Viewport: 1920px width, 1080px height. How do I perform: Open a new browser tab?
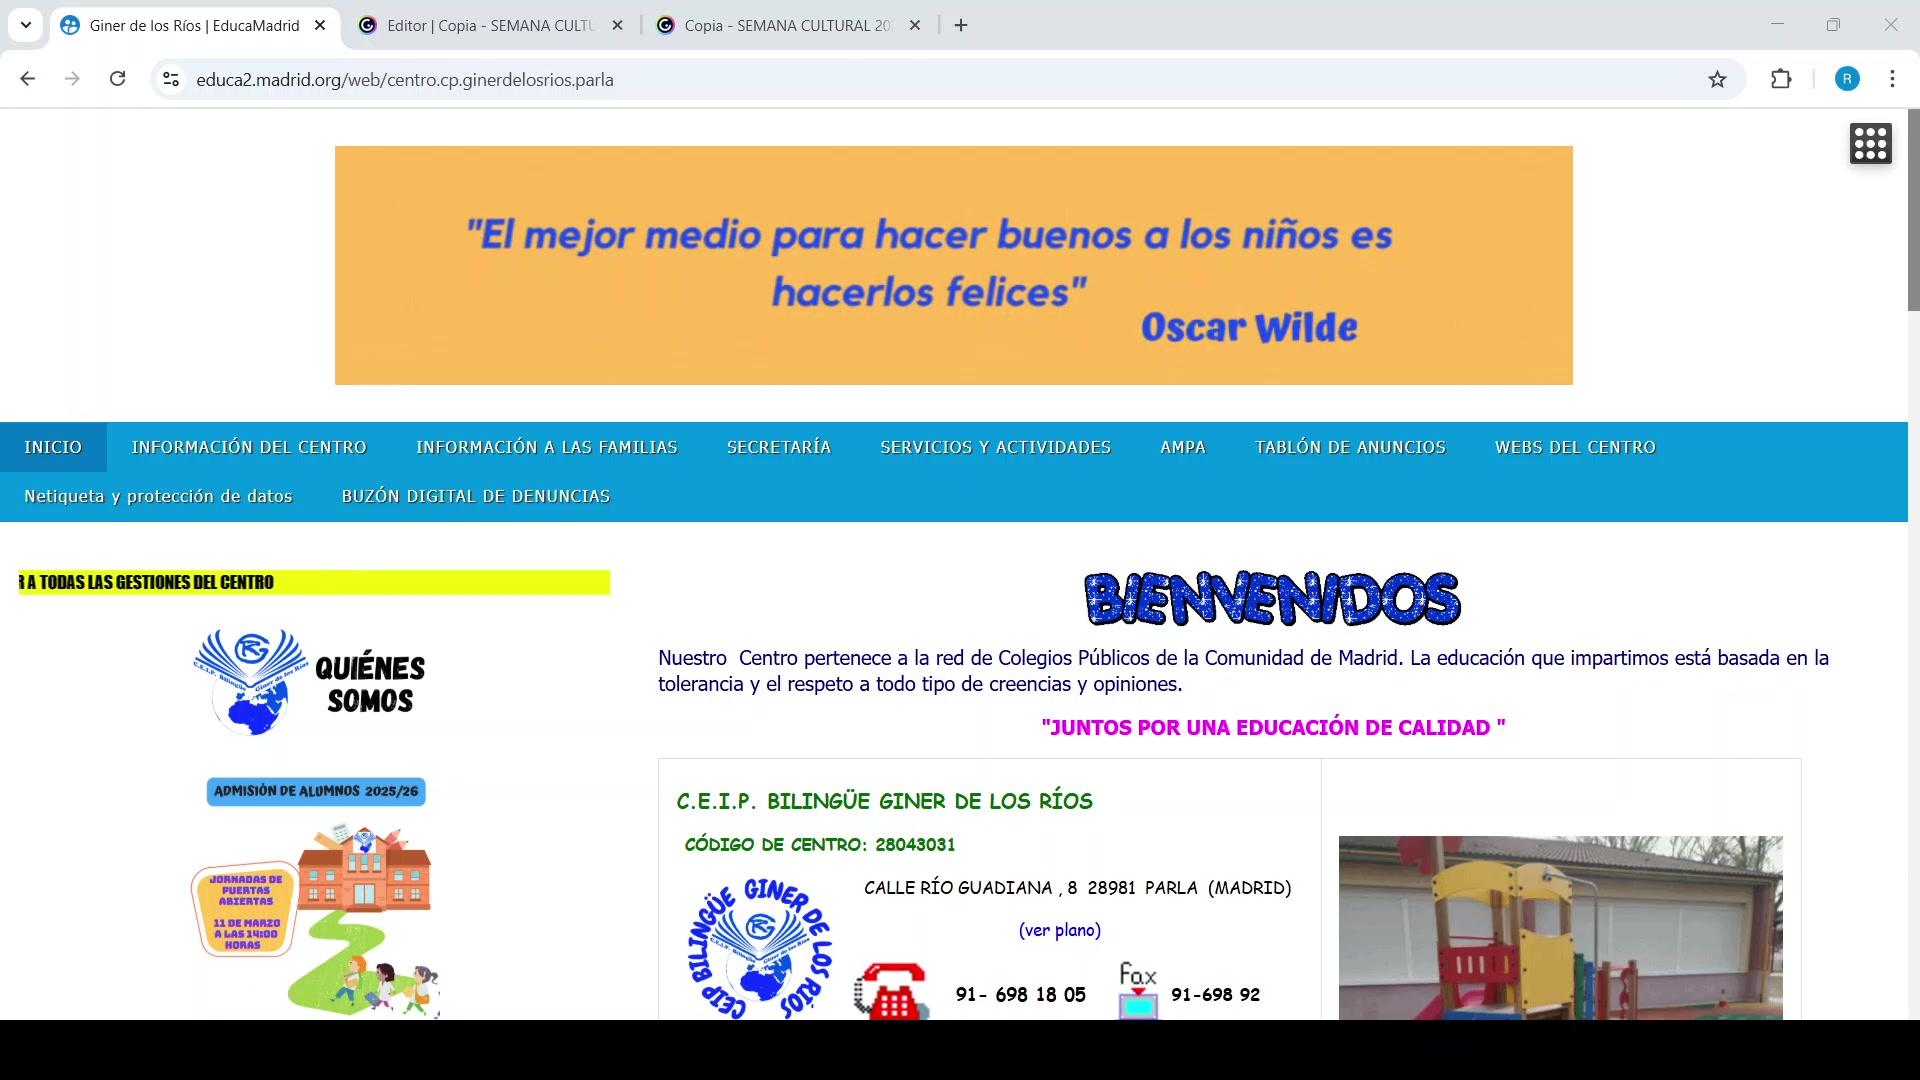961,25
